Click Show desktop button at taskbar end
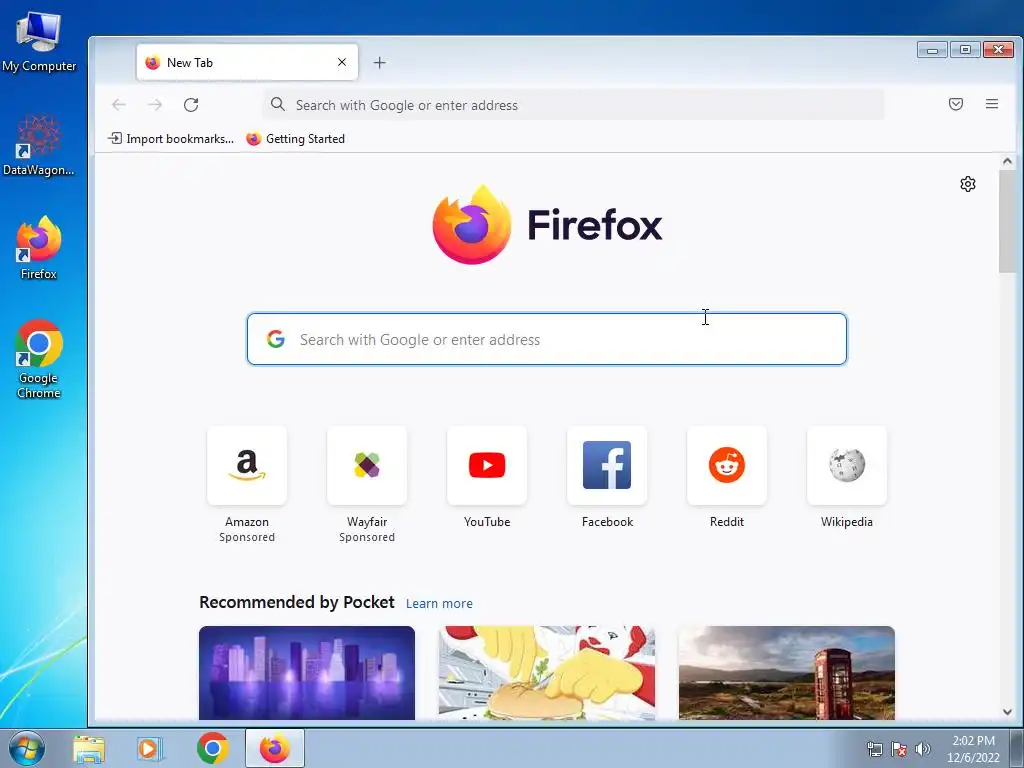Screen dimensions: 1024x768 click(1017, 748)
